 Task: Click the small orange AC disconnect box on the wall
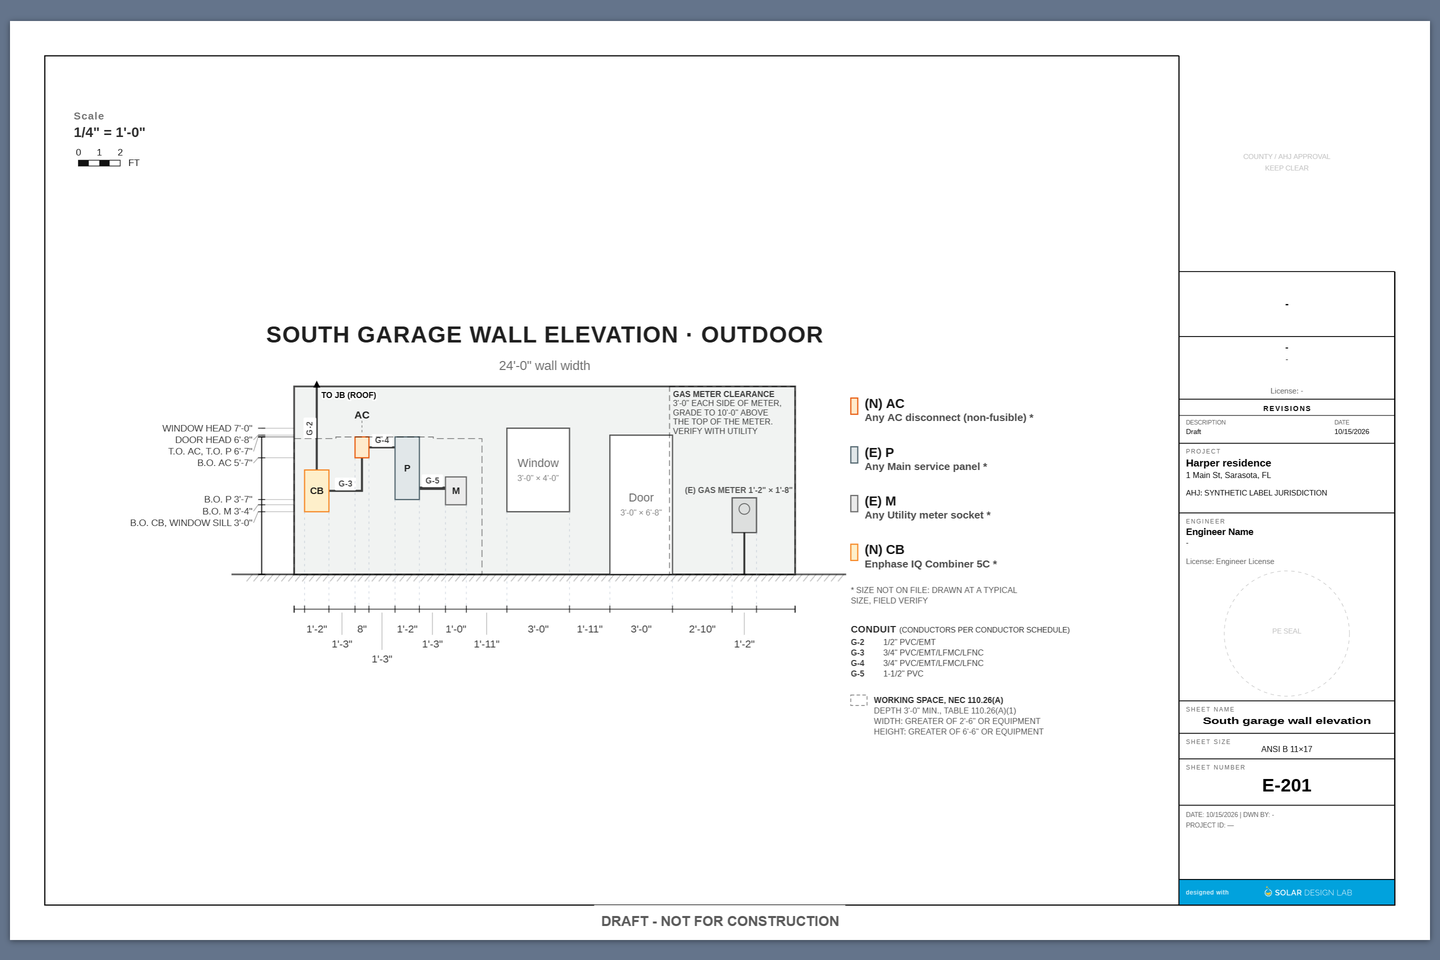362,447
